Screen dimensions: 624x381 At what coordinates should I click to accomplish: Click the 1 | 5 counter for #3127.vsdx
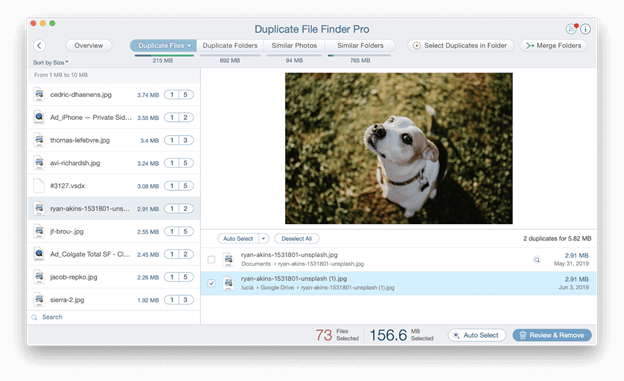[x=179, y=186]
